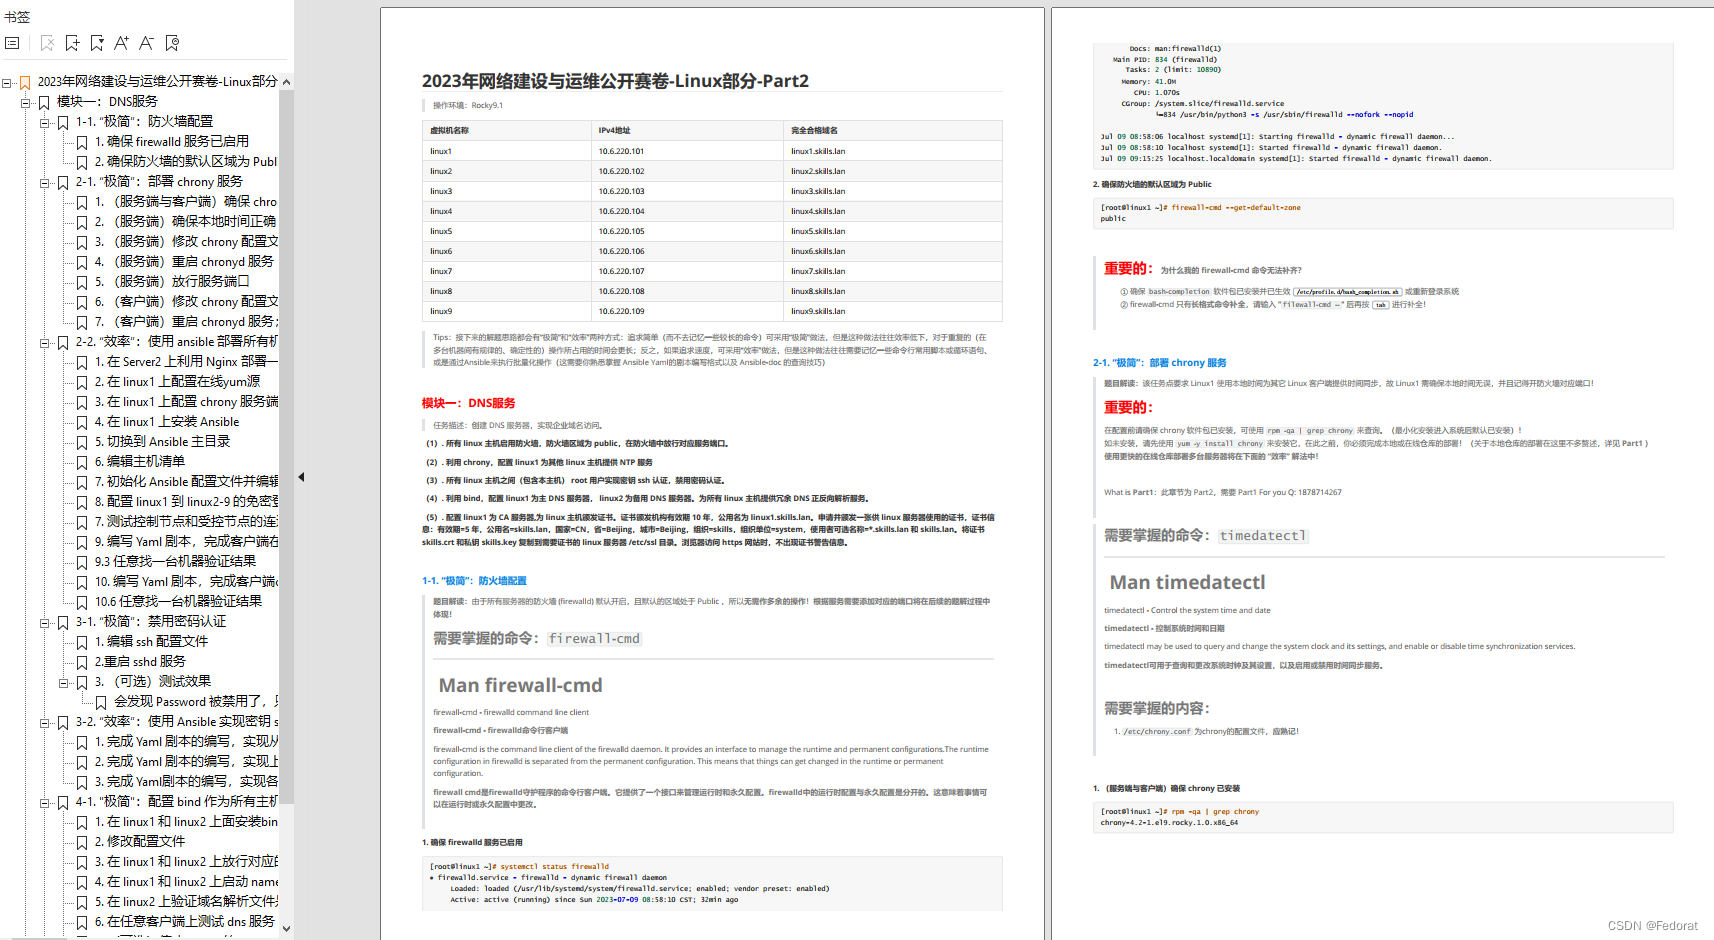Collapse the 3-2. "效率"：使用 Ansible 实现密钥 node
1714x940 pixels.
tap(45, 723)
